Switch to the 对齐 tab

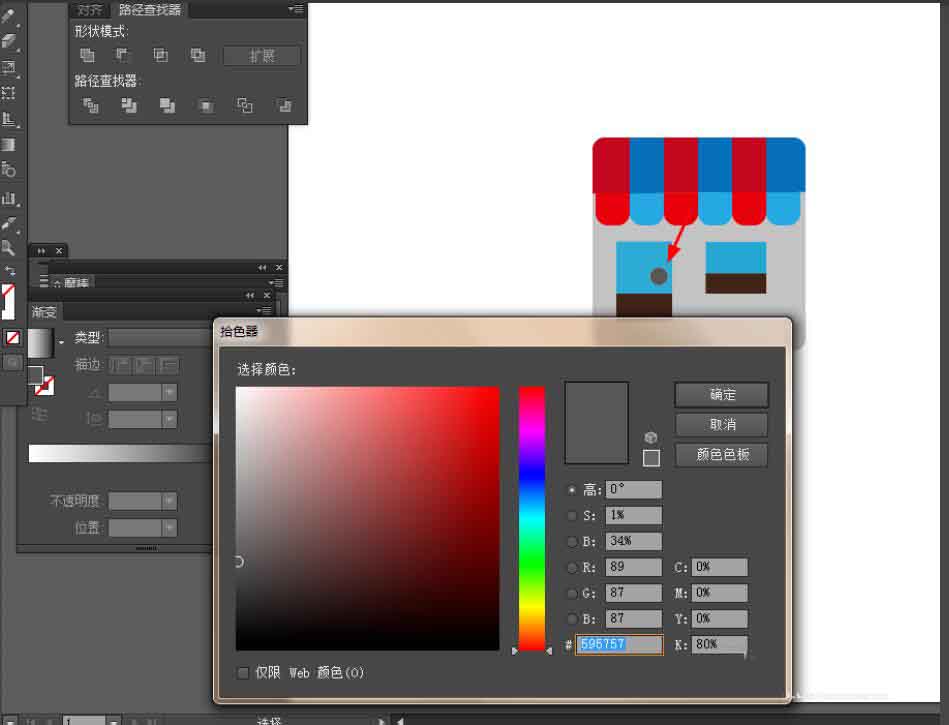pos(90,10)
